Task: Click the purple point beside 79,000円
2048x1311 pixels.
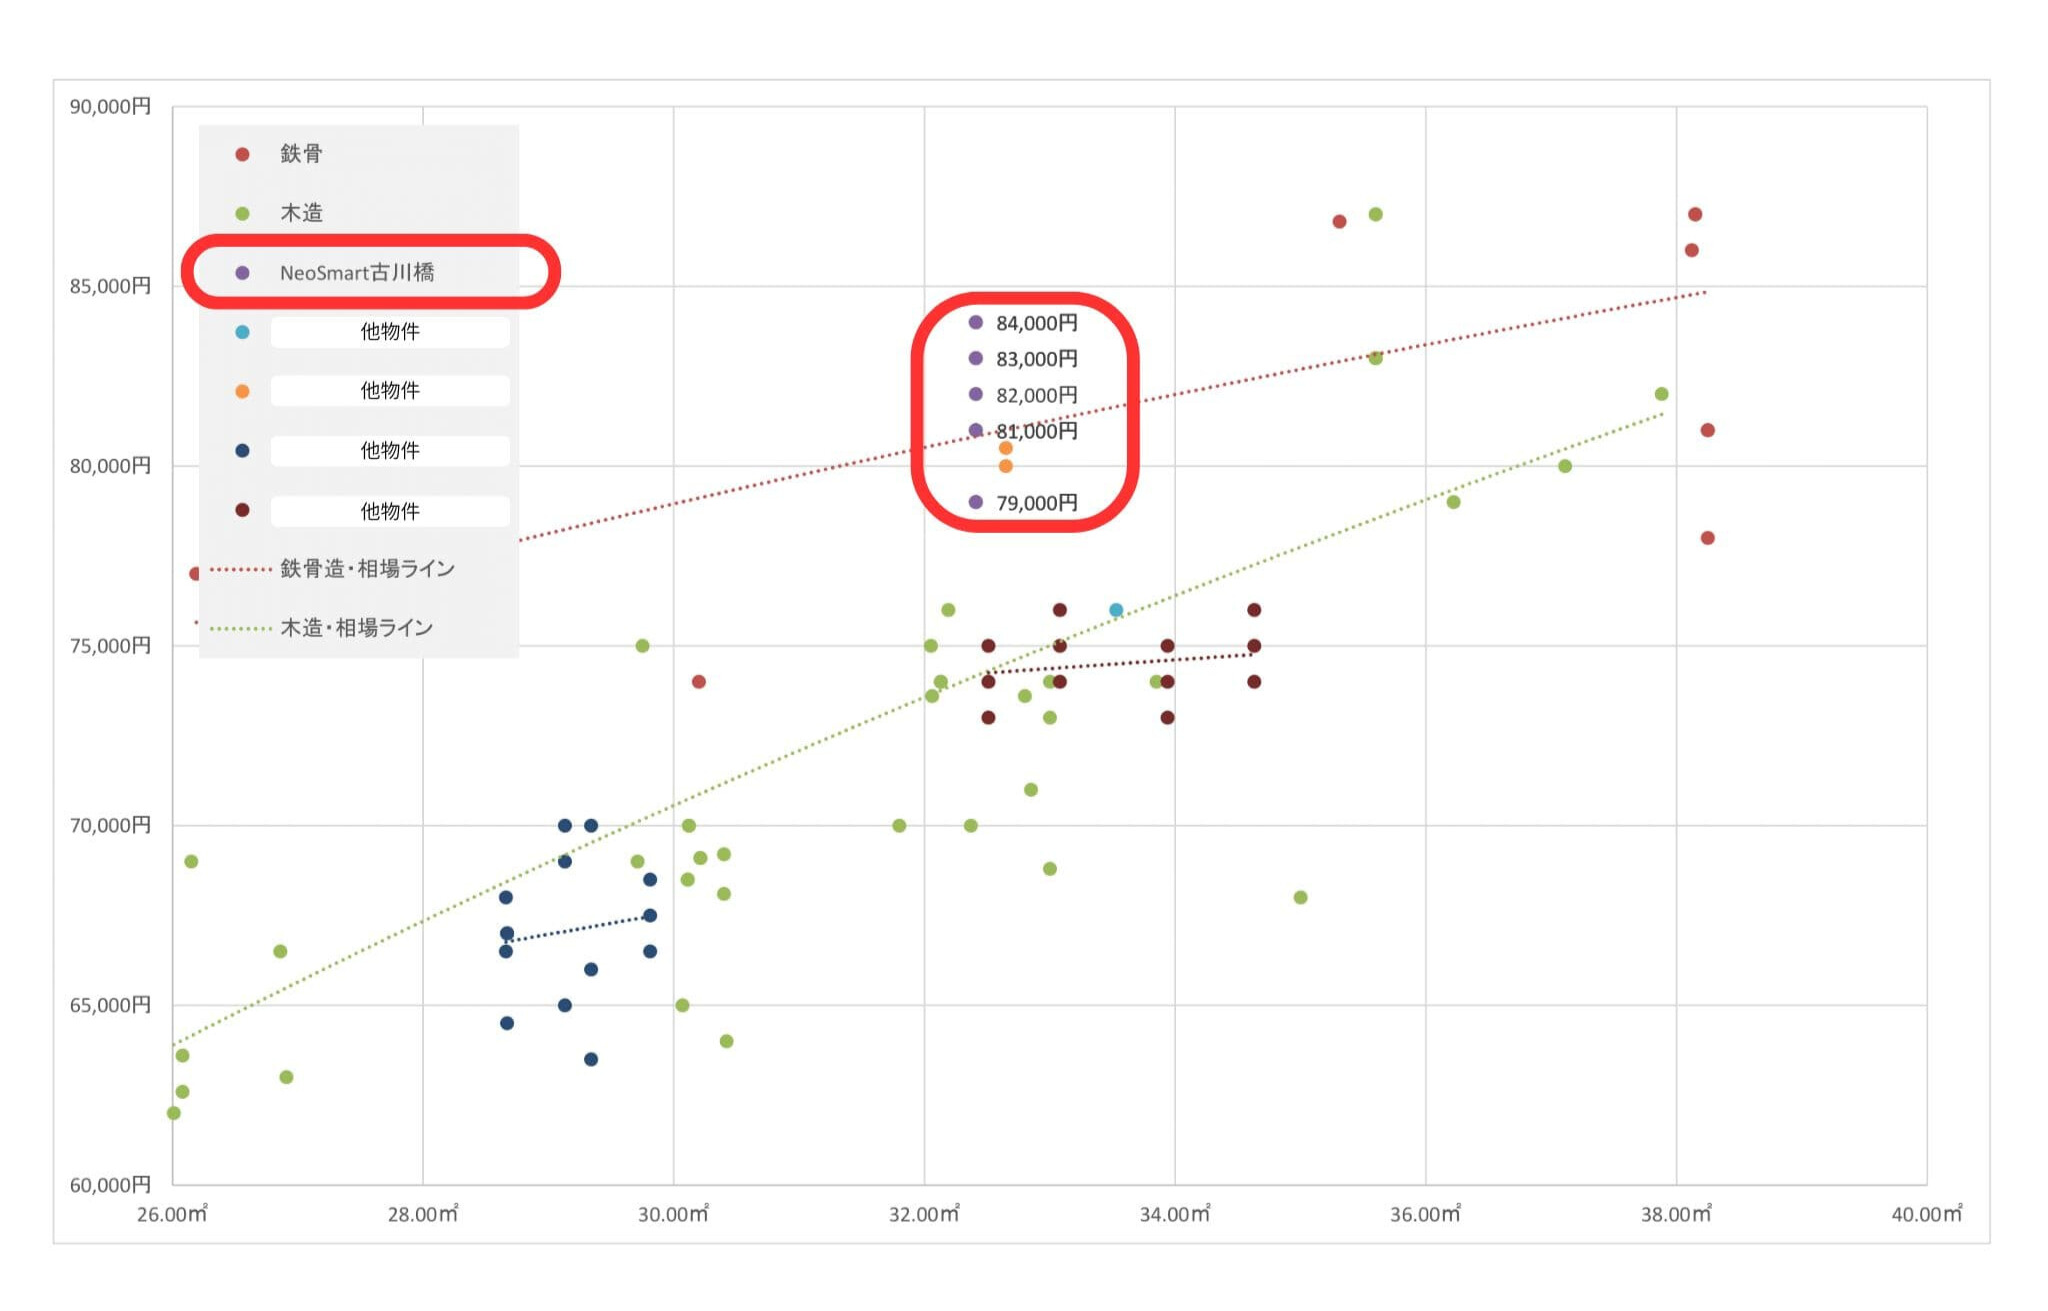Action: (976, 502)
